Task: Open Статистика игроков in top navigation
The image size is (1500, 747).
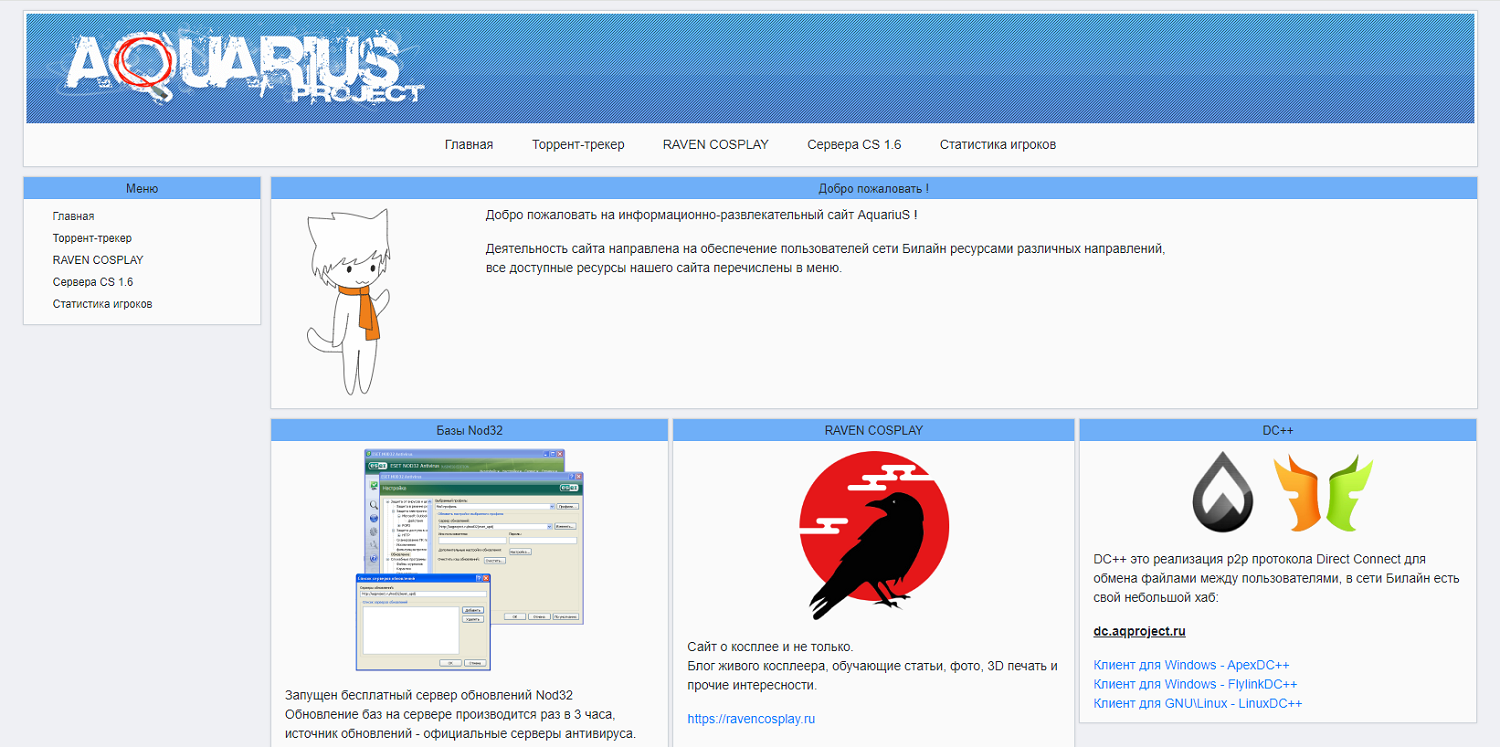Action: point(998,145)
